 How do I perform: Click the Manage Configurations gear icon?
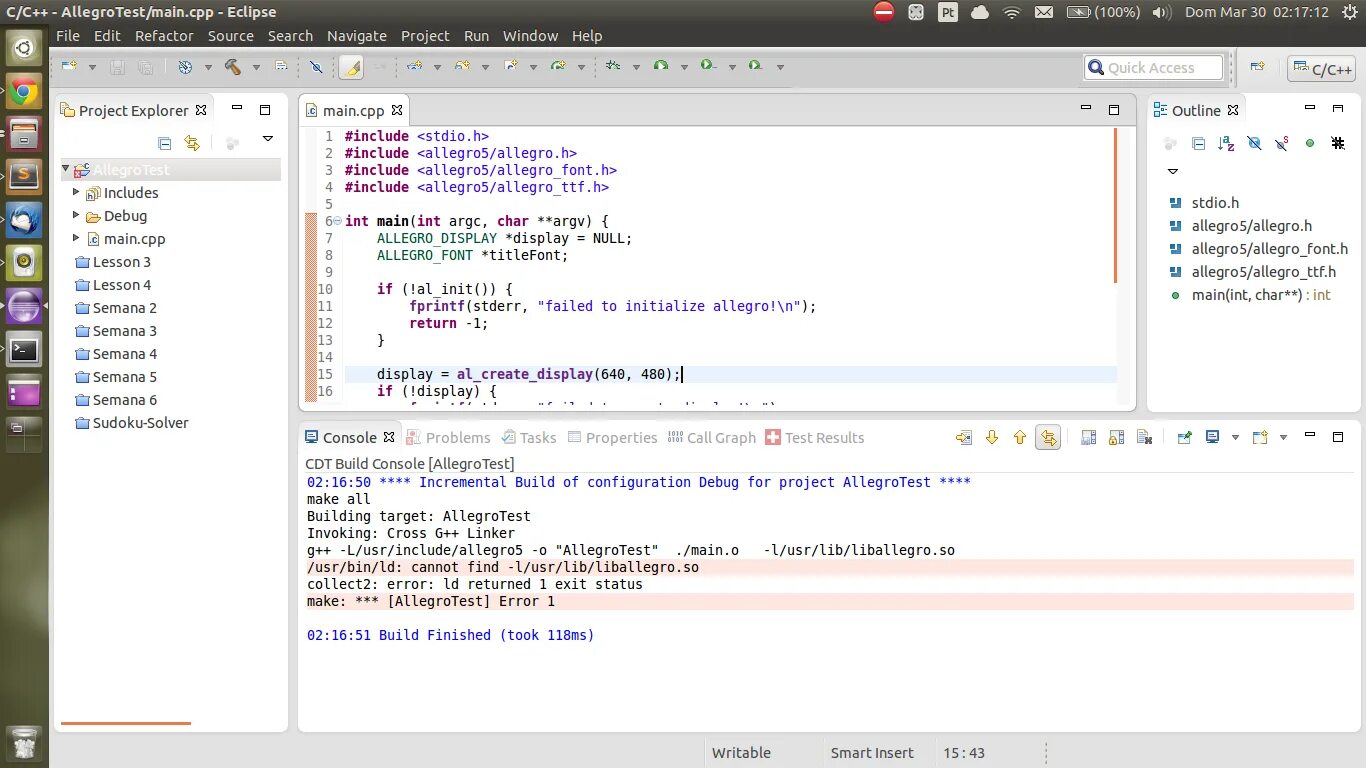[x=185, y=67]
